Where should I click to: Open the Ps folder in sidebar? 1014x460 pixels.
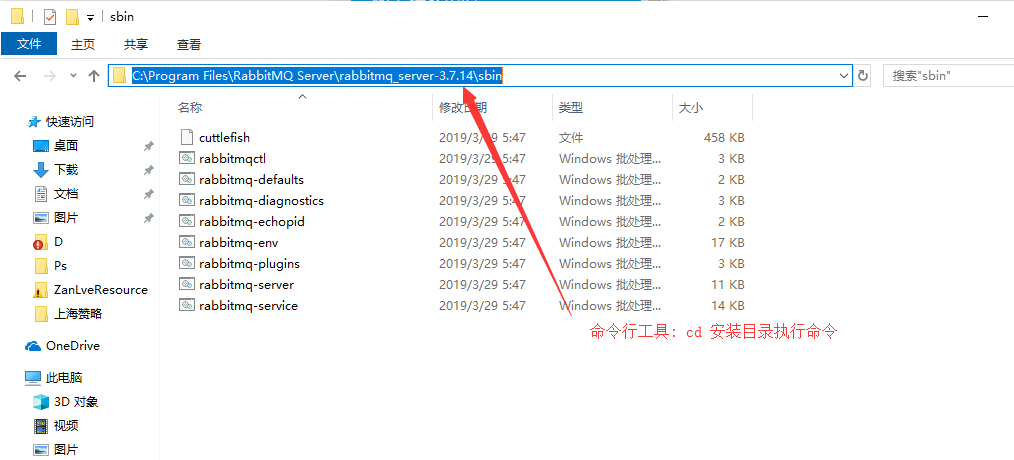60,265
